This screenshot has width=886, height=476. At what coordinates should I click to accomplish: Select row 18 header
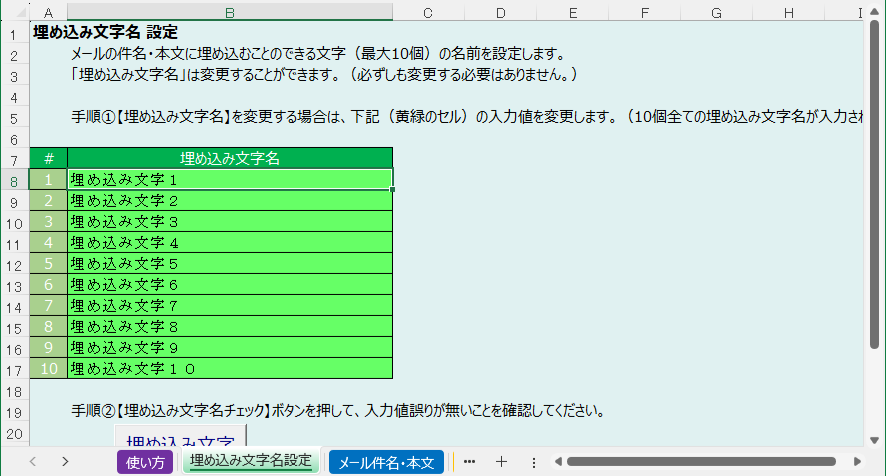15,392
